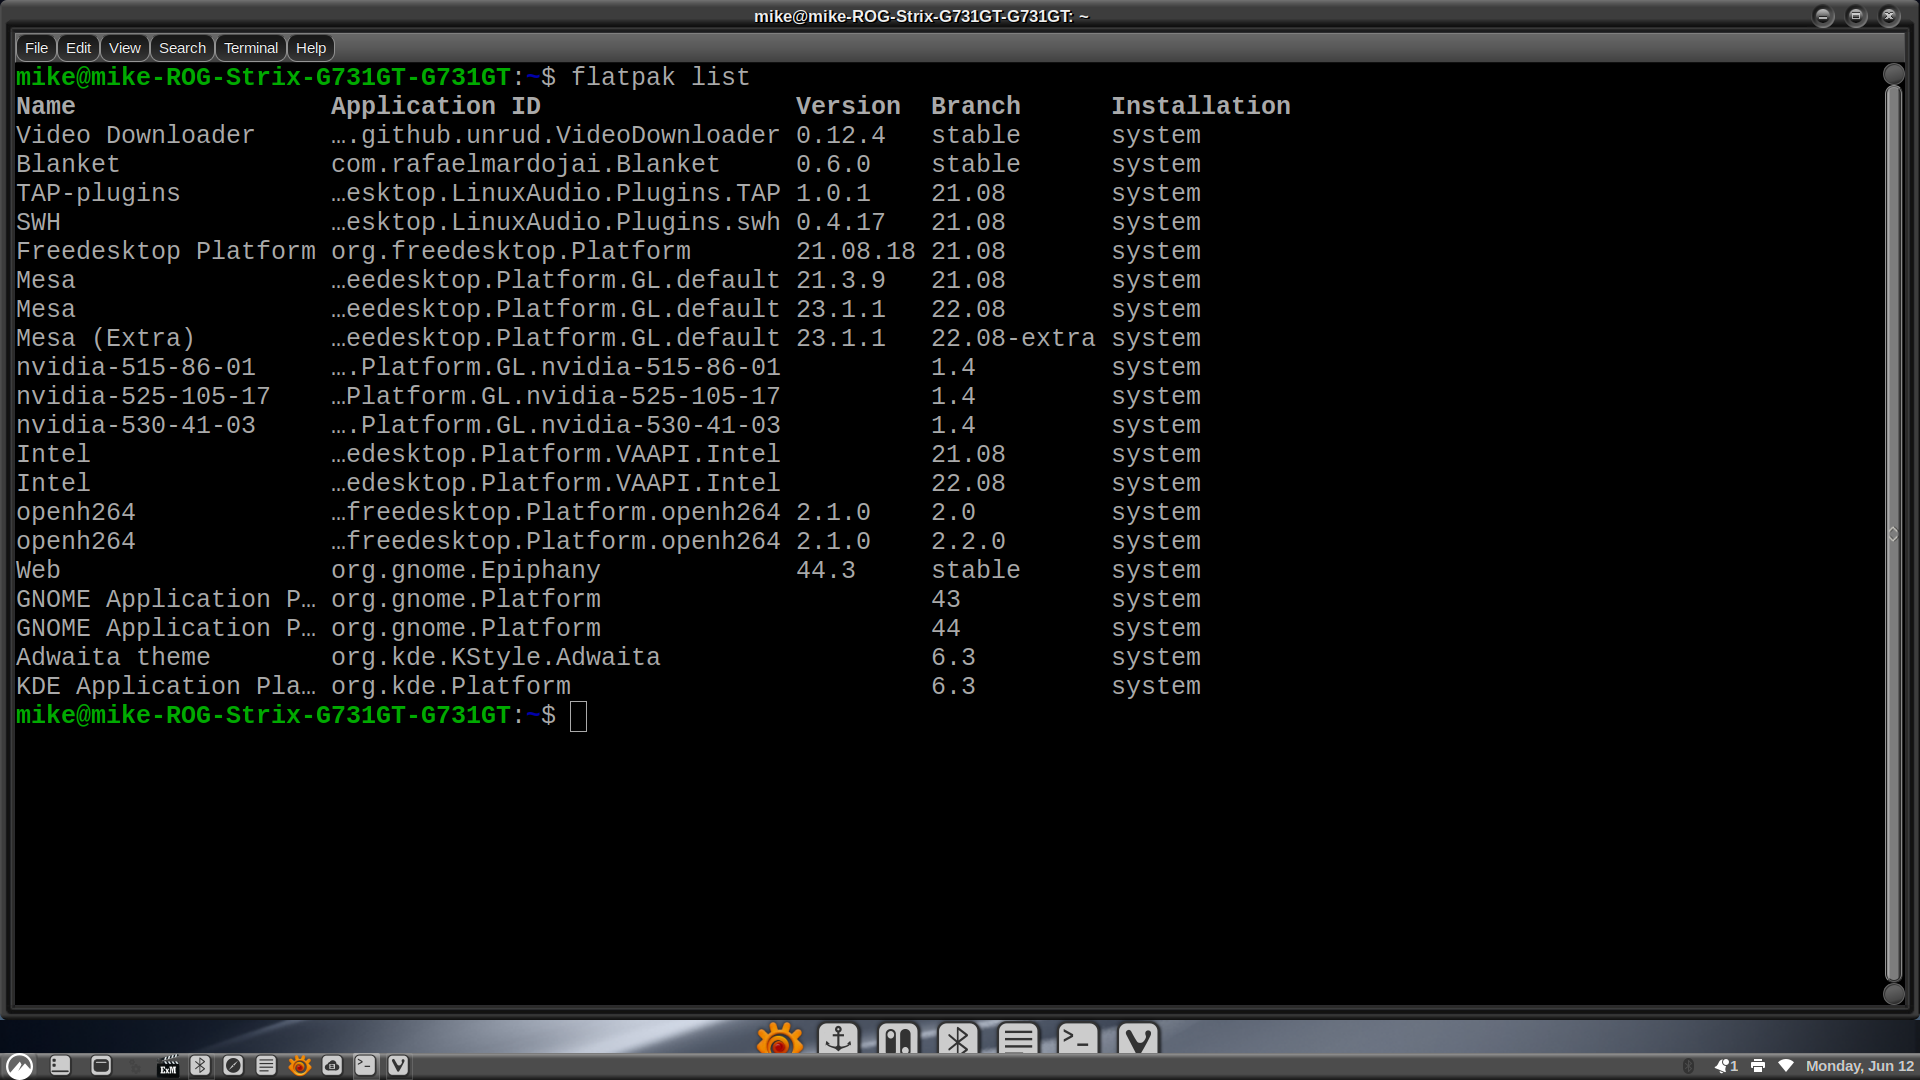
Task: Click 'com.rafaelmardojai.Blanket' application ID
Action: pos(525,165)
